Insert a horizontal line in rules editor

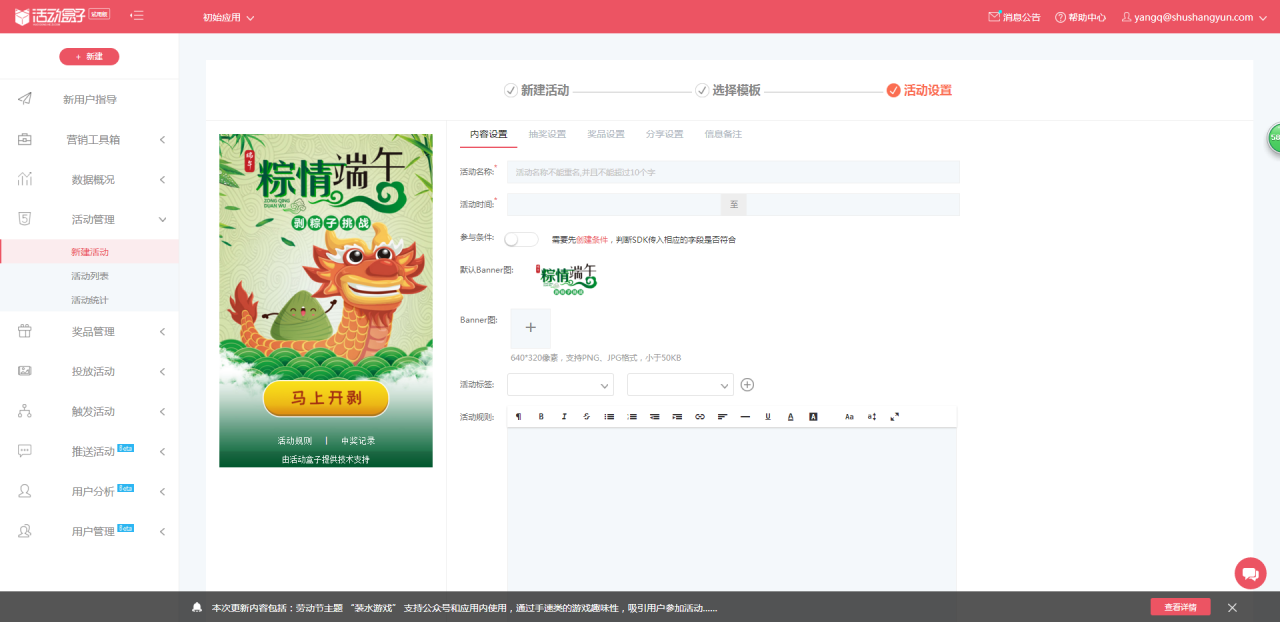pyautogui.click(x=745, y=416)
